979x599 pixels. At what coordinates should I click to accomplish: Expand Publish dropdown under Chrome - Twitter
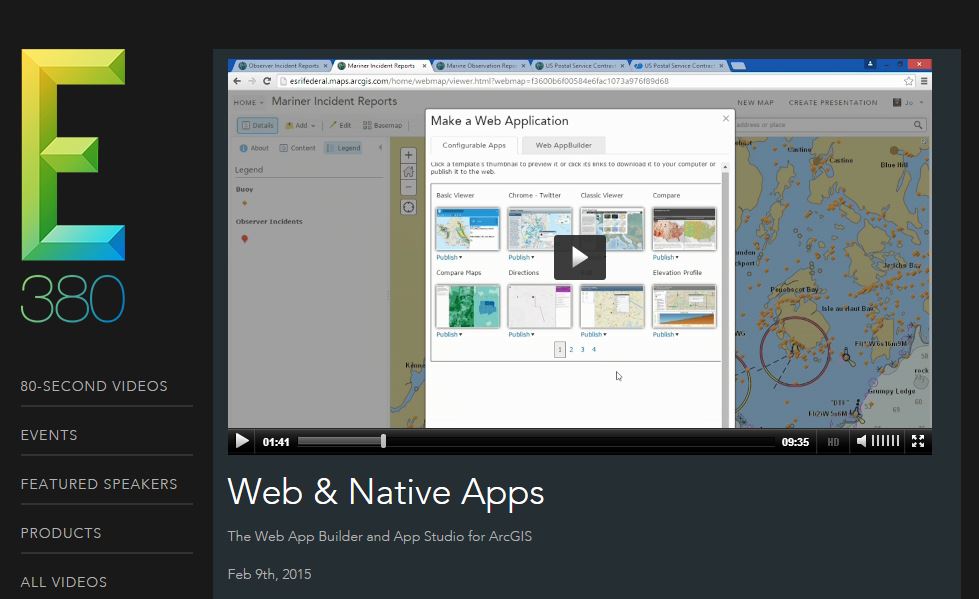(x=521, y=257)
